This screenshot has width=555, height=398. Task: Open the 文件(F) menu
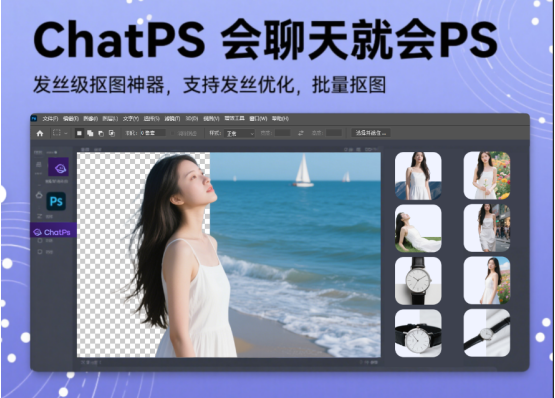50,119
